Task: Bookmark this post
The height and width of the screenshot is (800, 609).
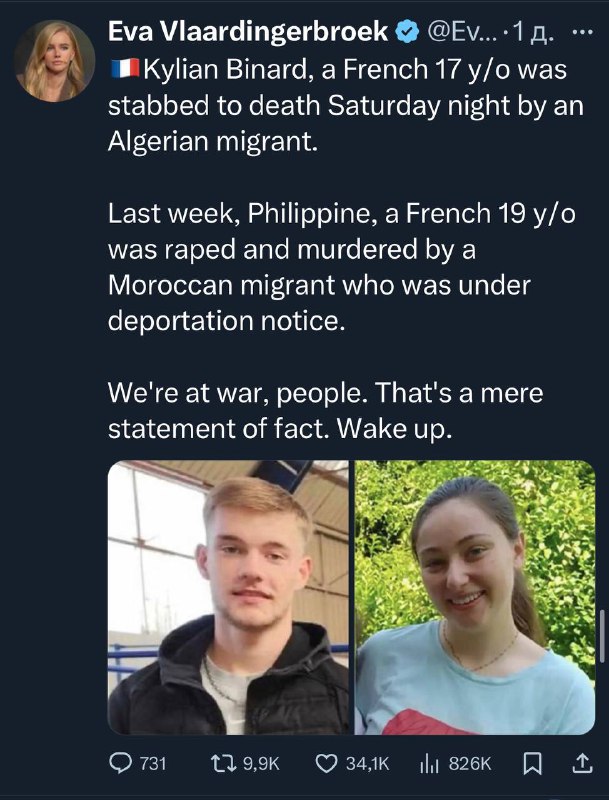Action: coord(533,763)
